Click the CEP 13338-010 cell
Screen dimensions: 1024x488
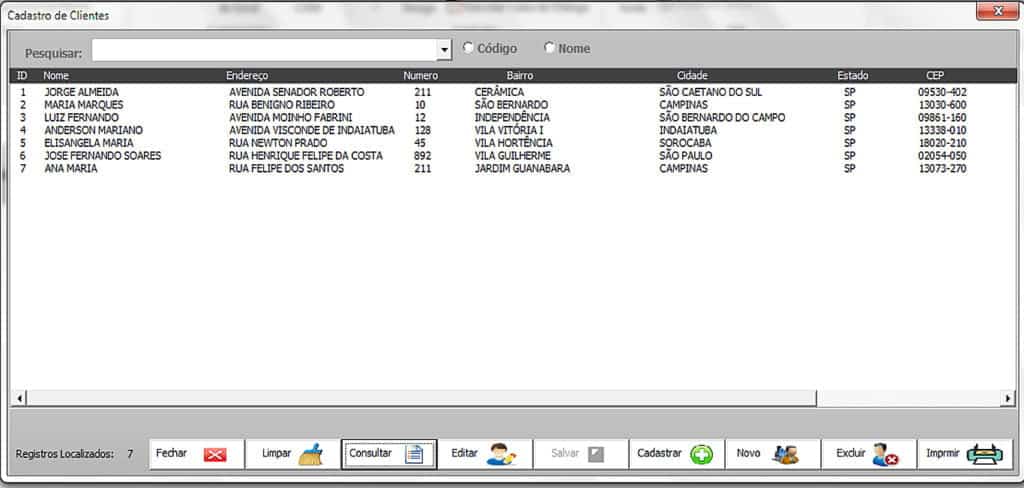pyautogui.click(x=942, y=131)
